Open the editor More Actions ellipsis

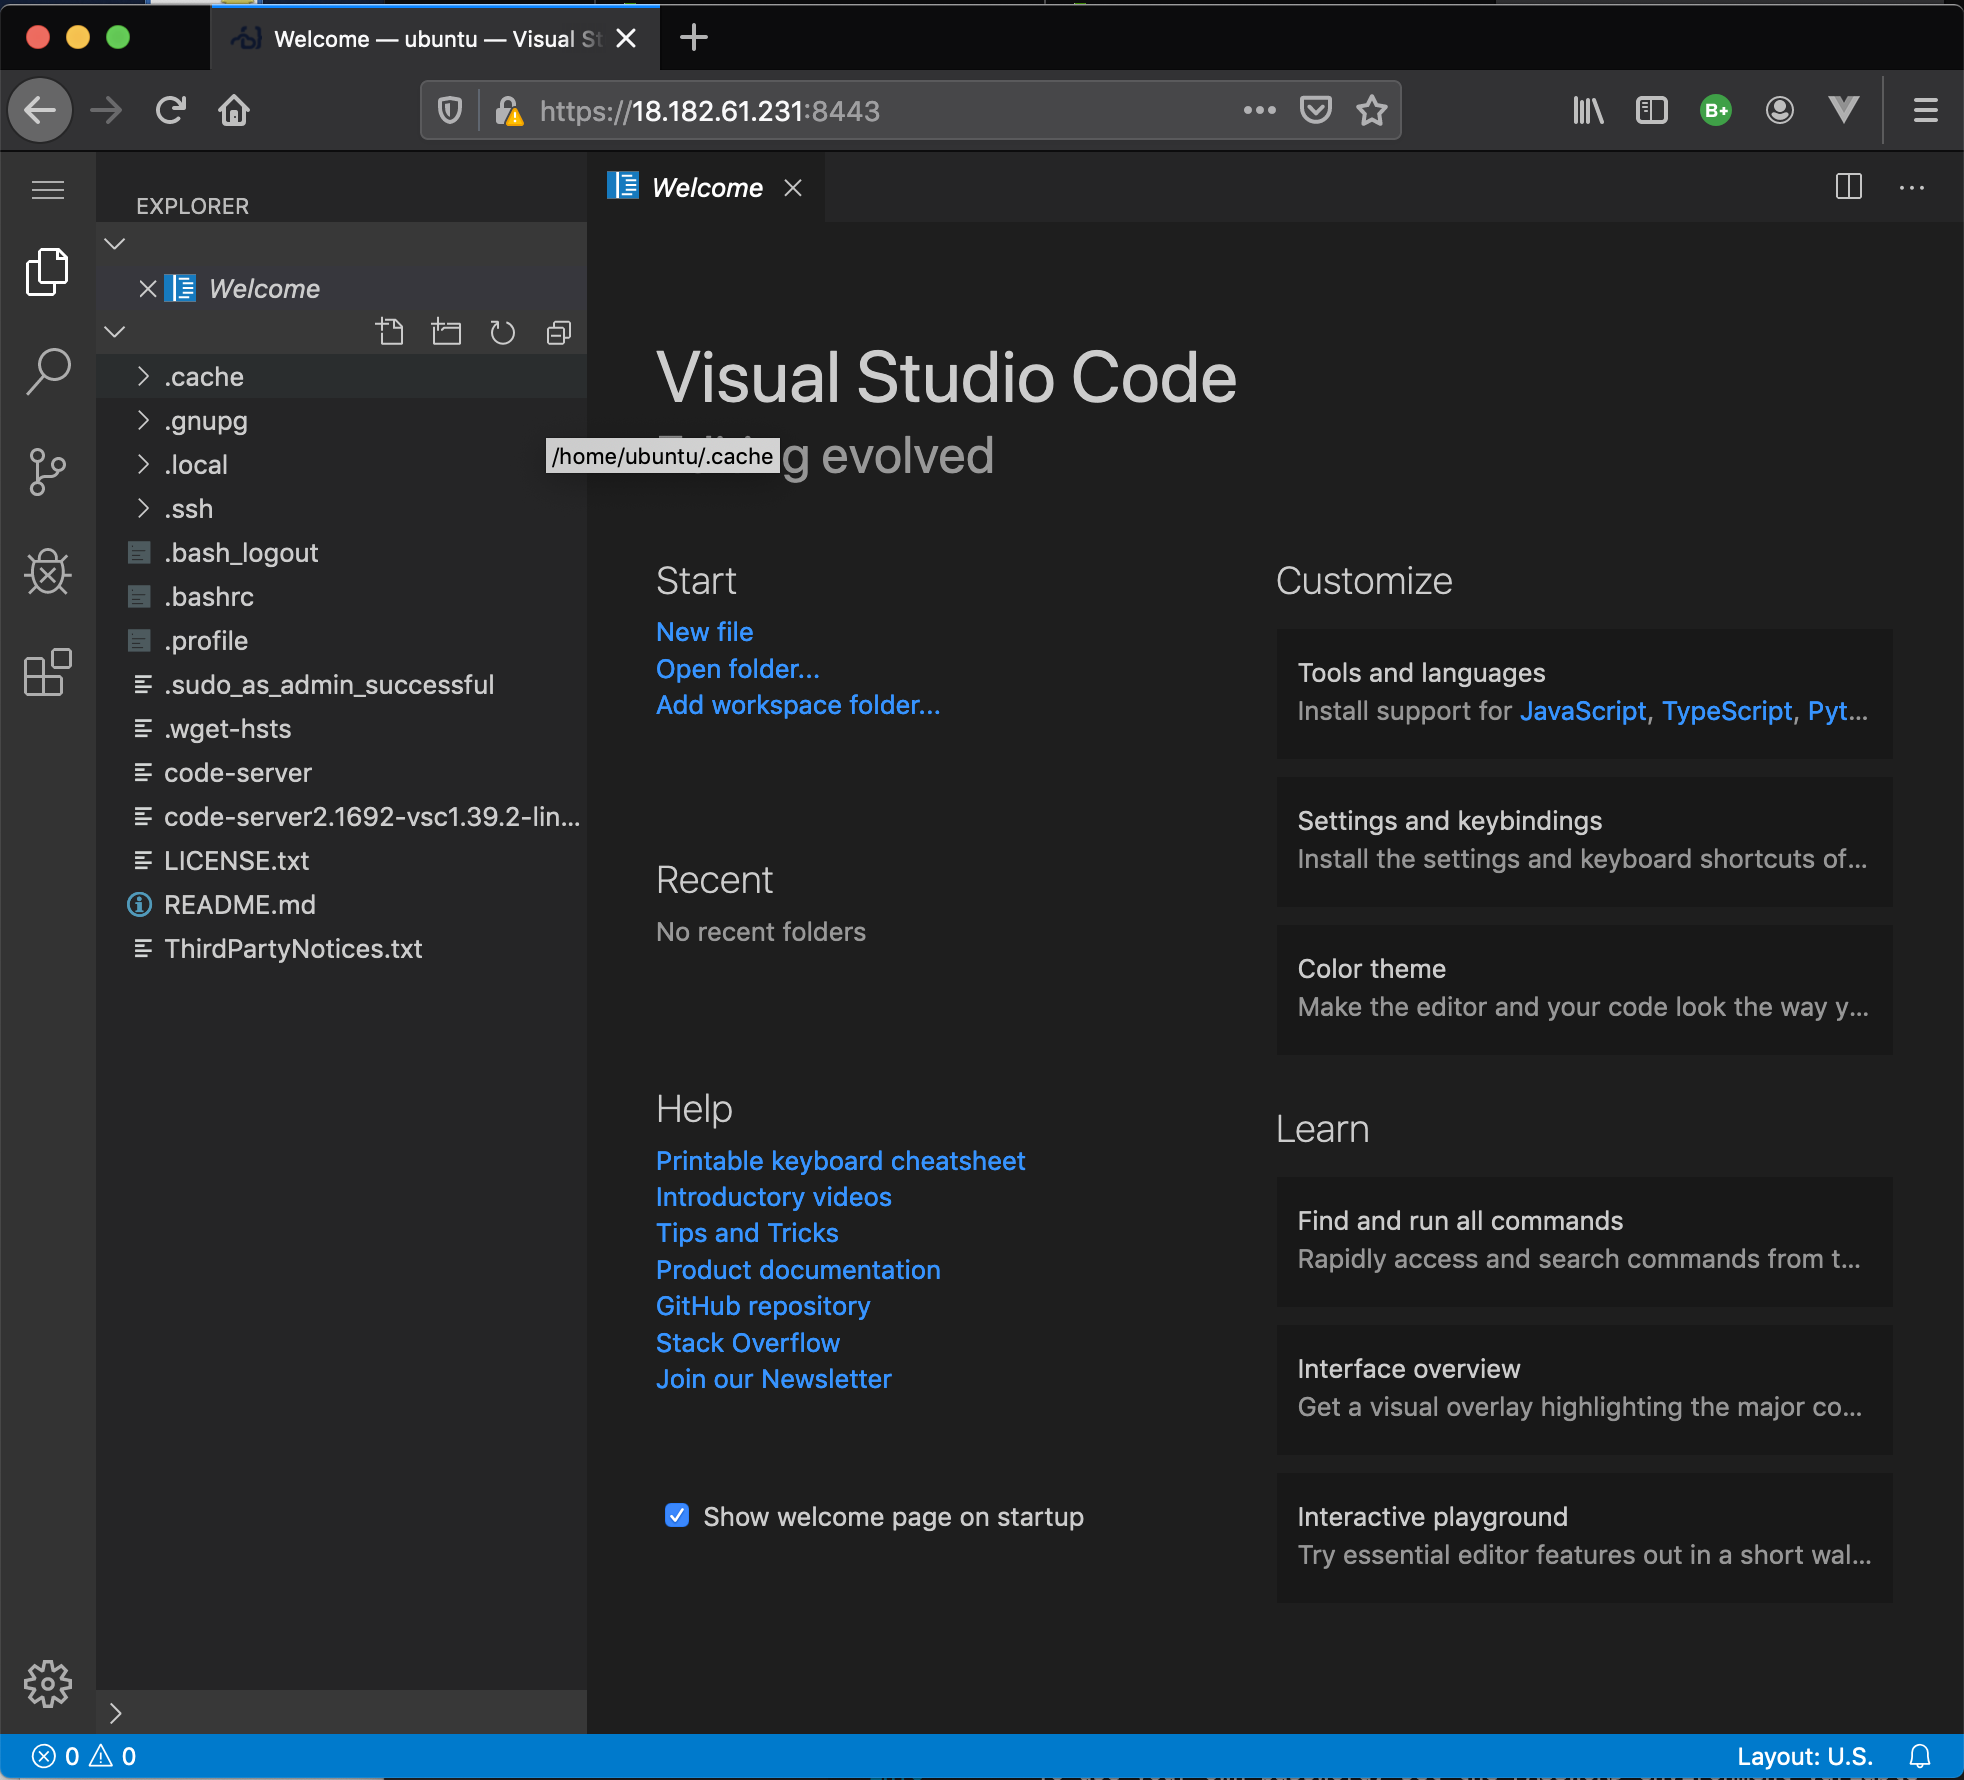pos(1911,187)
